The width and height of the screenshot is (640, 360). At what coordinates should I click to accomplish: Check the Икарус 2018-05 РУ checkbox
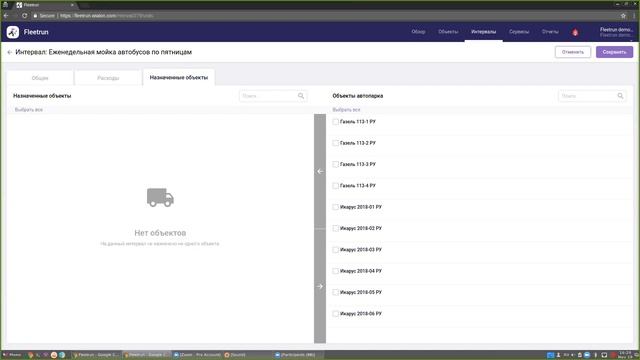[336, 292]
